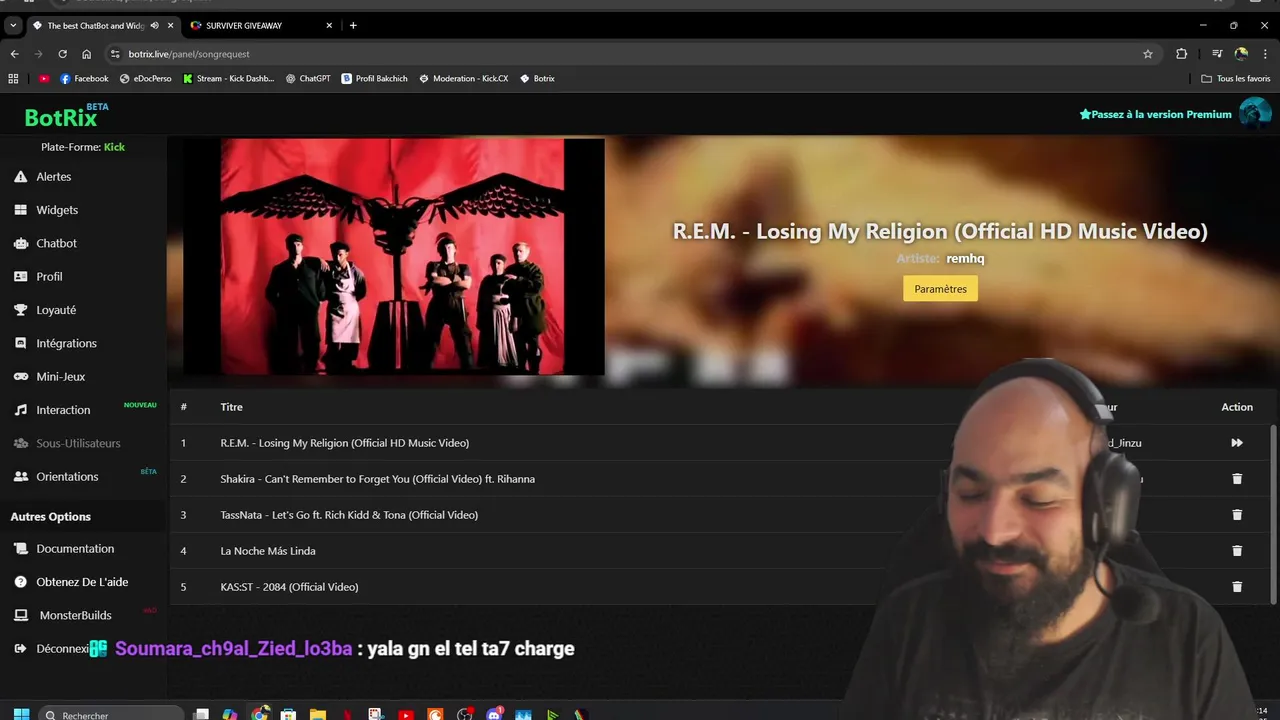The image size is (1280, 720).
Task: Bookmark this page with star icon
Action: tap(1148, 54)
